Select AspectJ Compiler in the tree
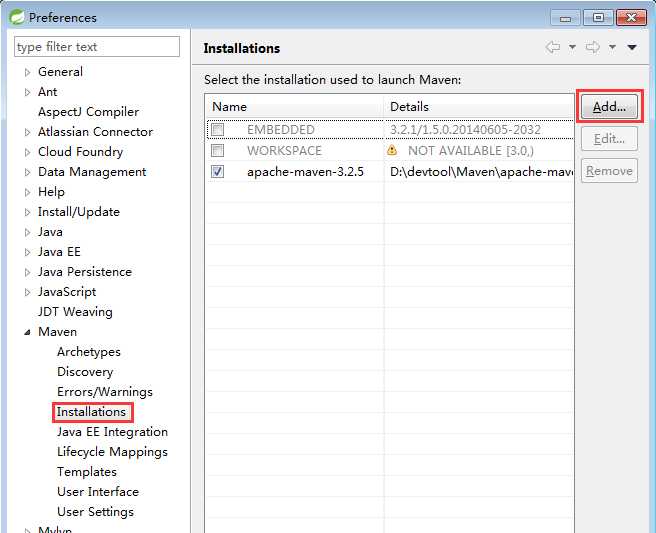The height and width of the screenshot is (533, 656). pos(88,112)
